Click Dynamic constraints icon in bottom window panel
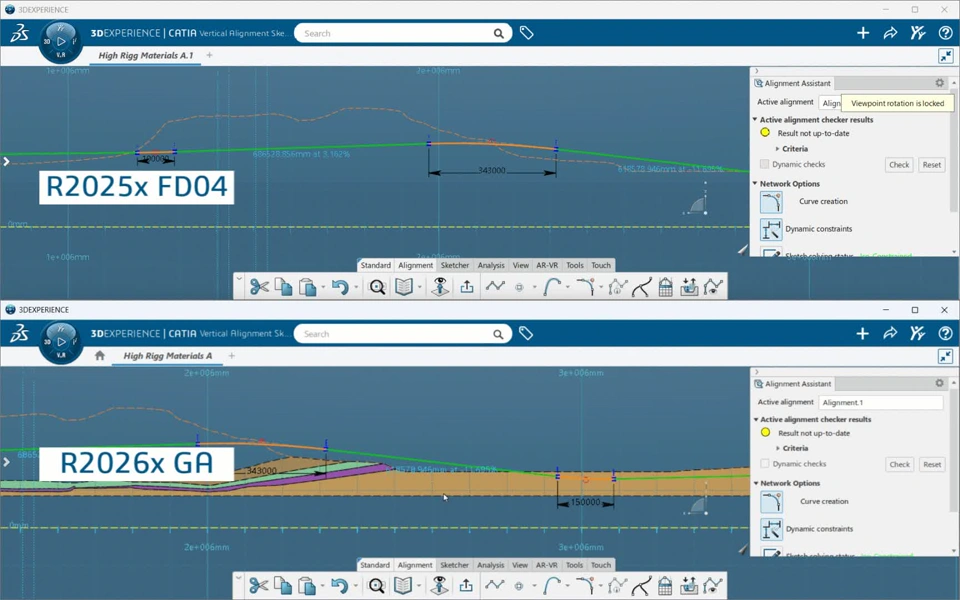 tap(771, 529)
